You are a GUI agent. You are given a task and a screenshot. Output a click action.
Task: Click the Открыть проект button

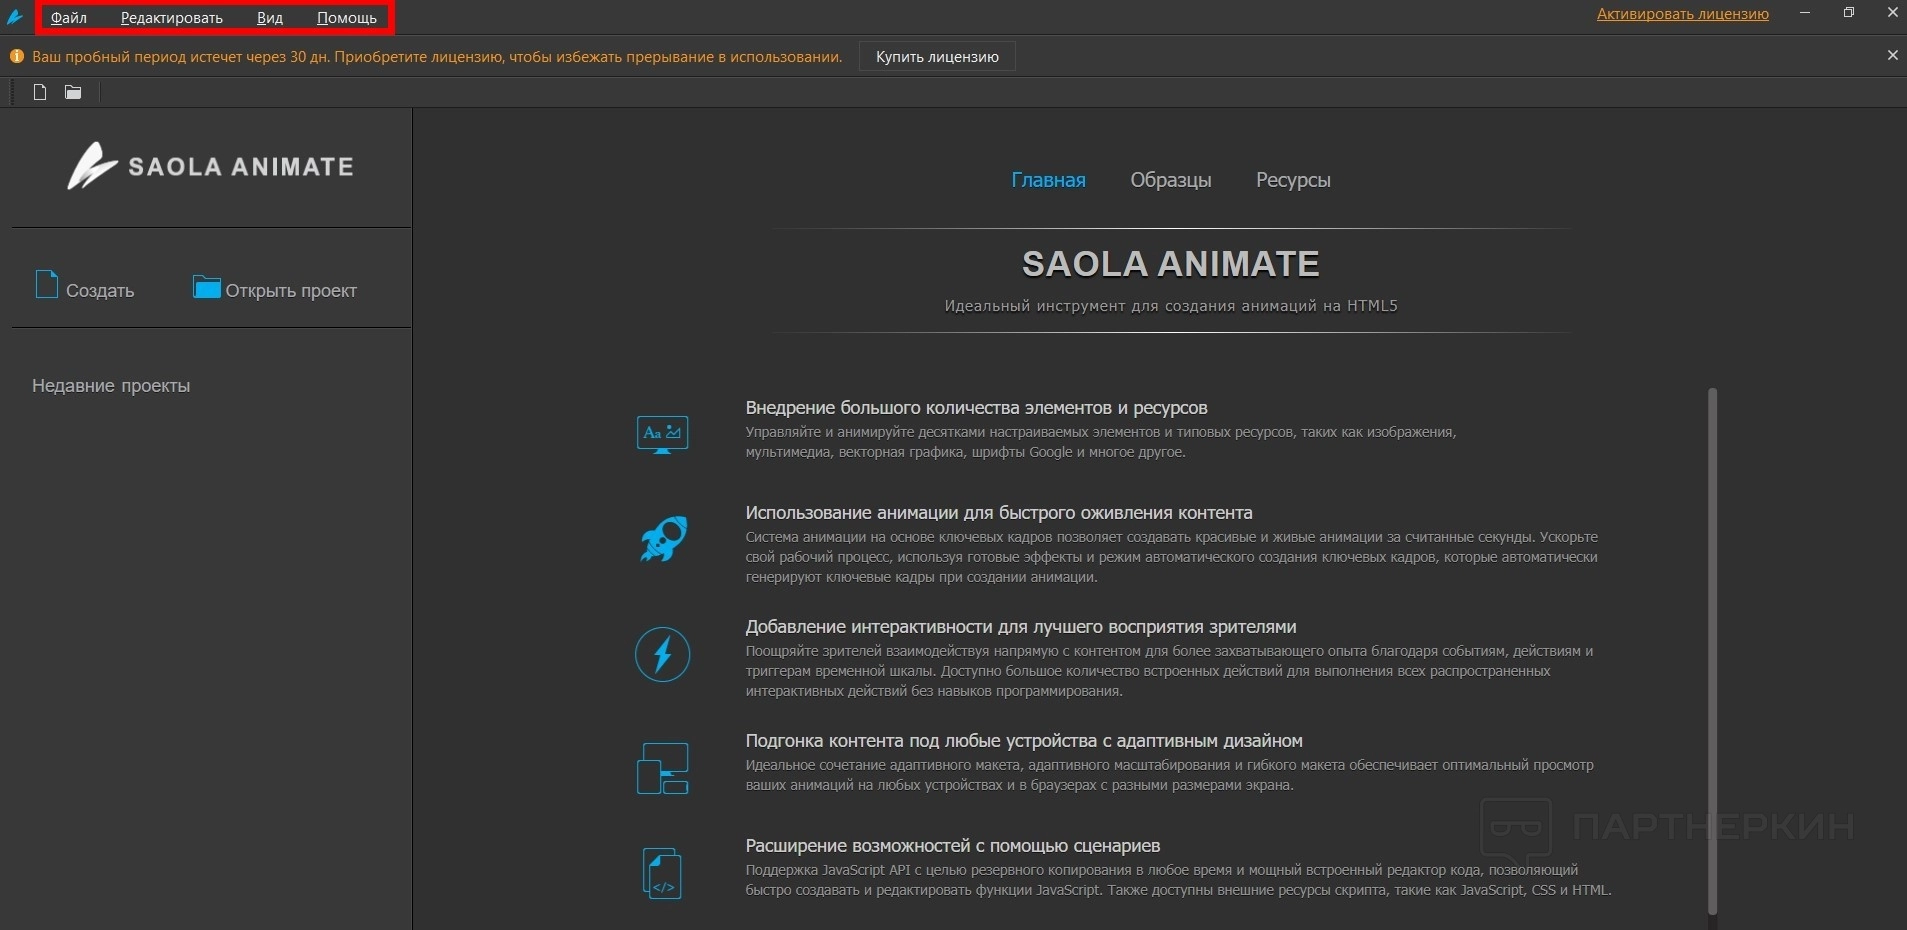pos(275,288)
